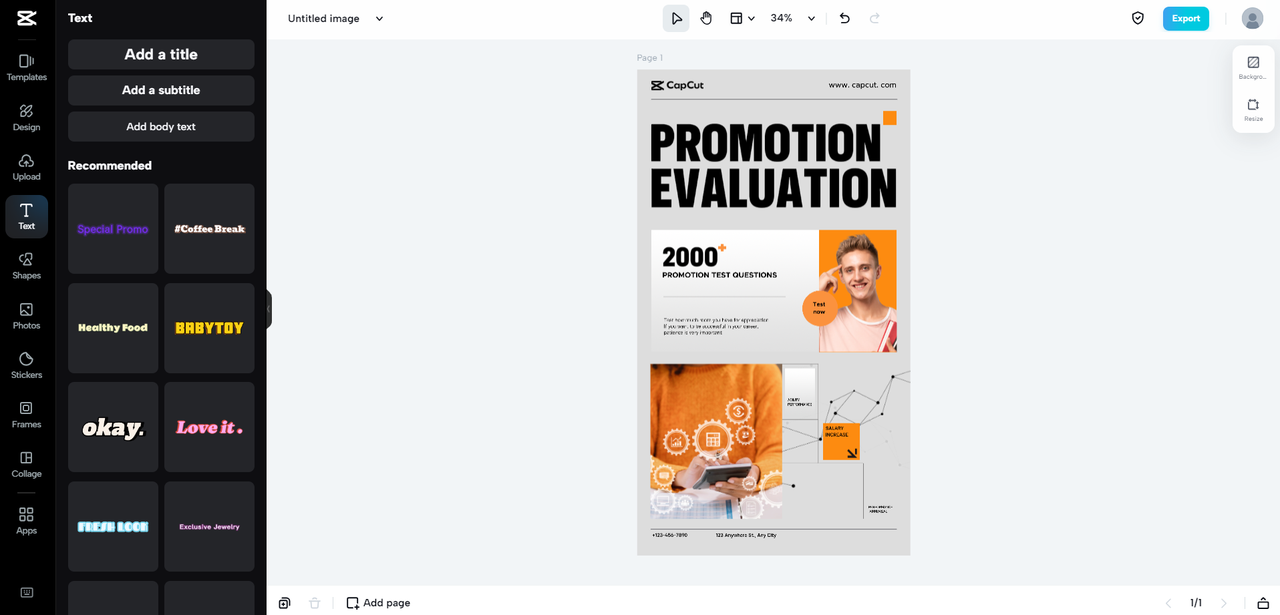
Task: Choose the Healthy Food text style
Action: pyautogui.click(x=113, y=328)
